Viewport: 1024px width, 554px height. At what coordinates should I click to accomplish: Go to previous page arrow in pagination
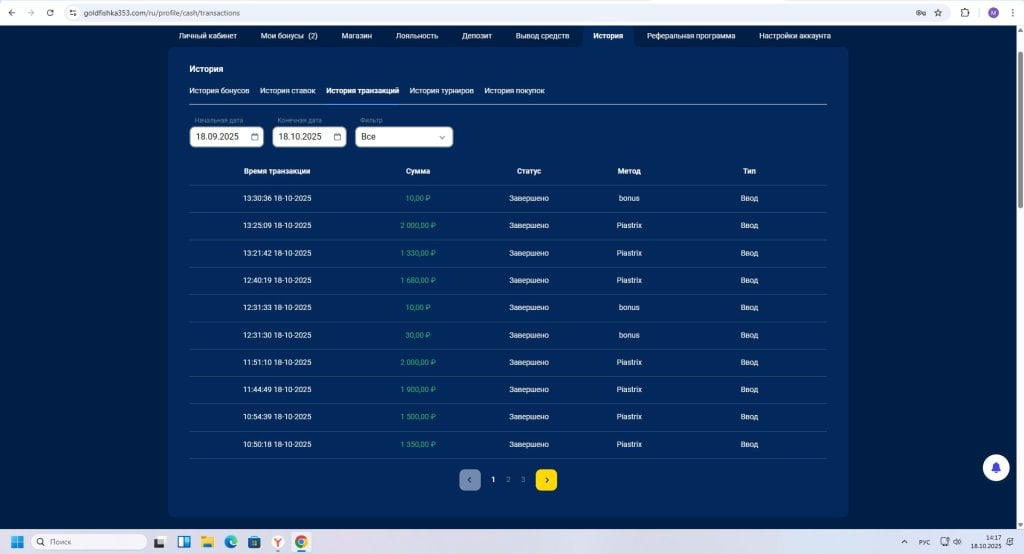[470, 480]
